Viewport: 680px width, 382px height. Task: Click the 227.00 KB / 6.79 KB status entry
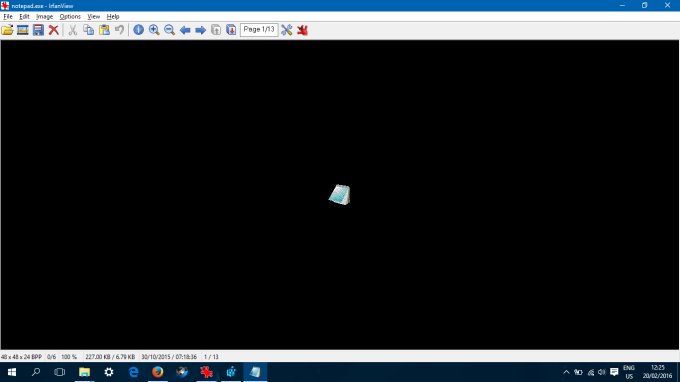[x=110, y=357]
